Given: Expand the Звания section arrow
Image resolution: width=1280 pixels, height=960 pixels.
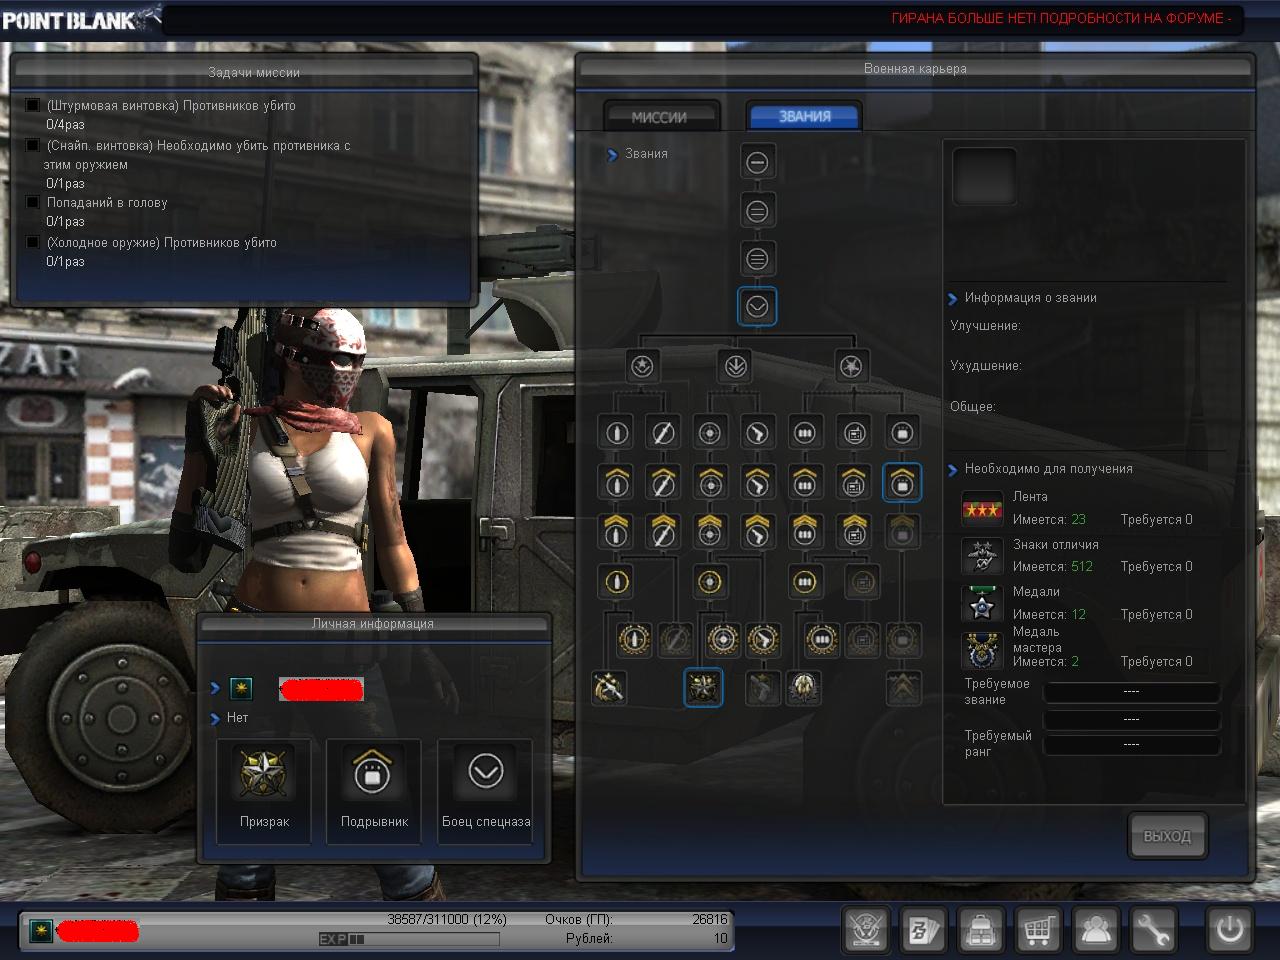Looking at the screenshot, I should click(612, 154).
